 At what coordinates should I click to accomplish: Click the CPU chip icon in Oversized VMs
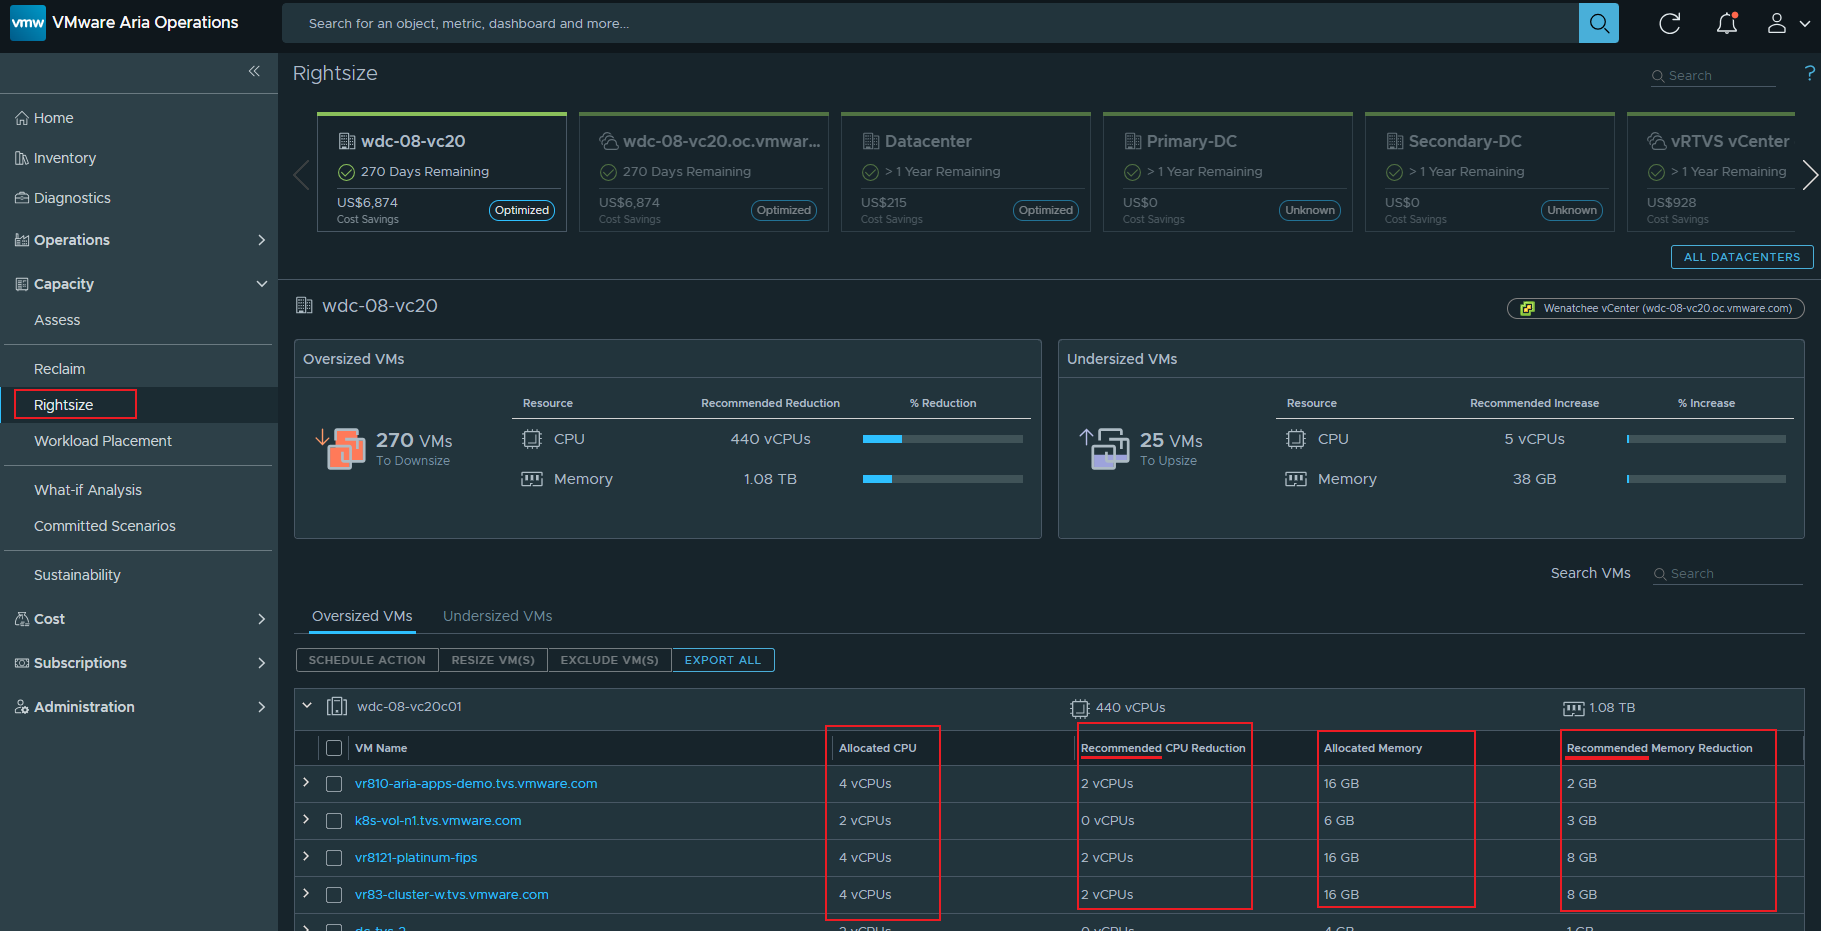click(x=532, y=439)
